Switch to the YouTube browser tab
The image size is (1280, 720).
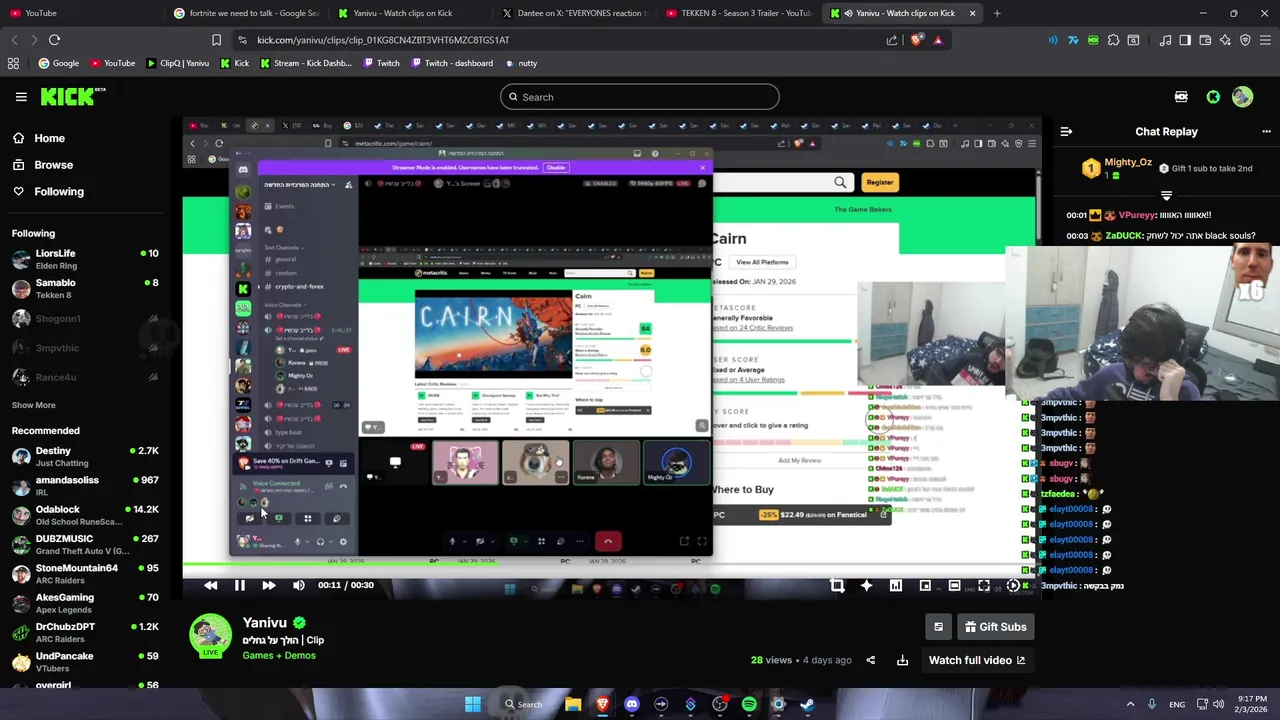pyautogui.click(x=82, y=13)
